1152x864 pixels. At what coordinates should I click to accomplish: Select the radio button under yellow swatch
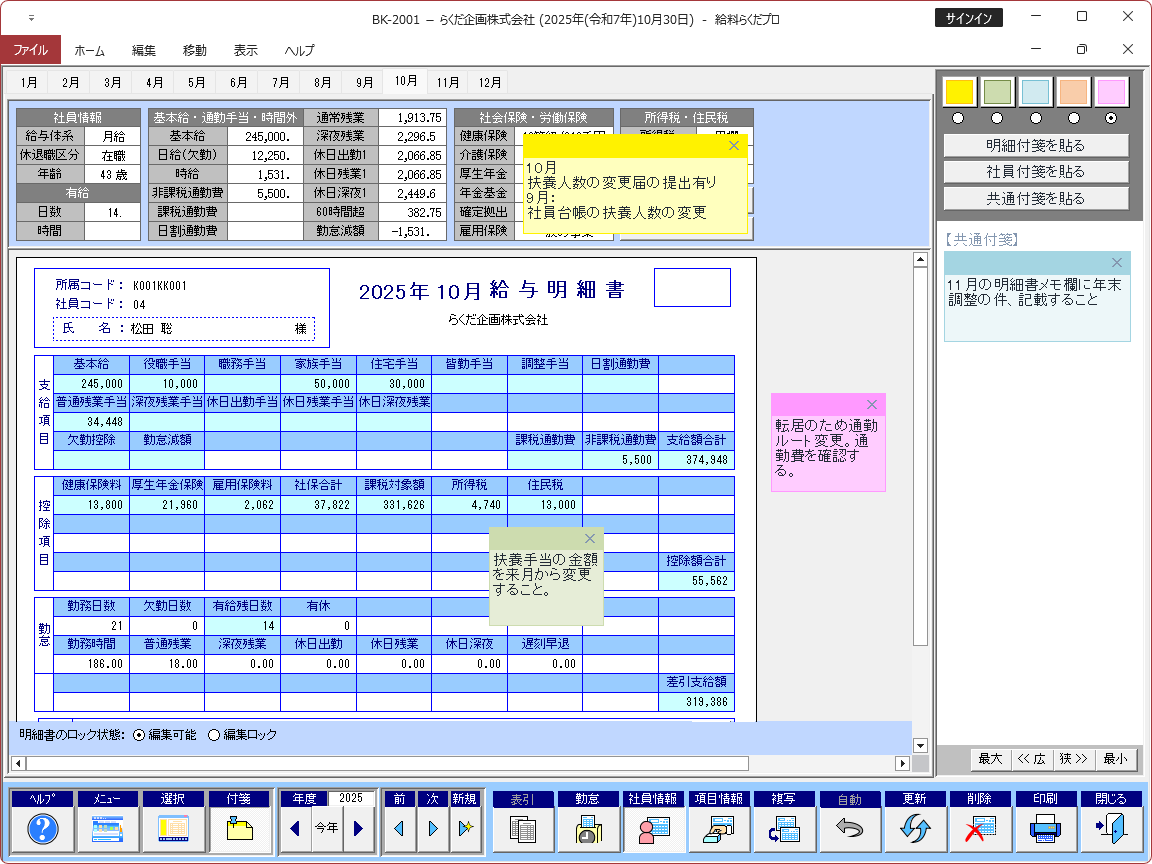pyautogui.click(x=959, y=118)
